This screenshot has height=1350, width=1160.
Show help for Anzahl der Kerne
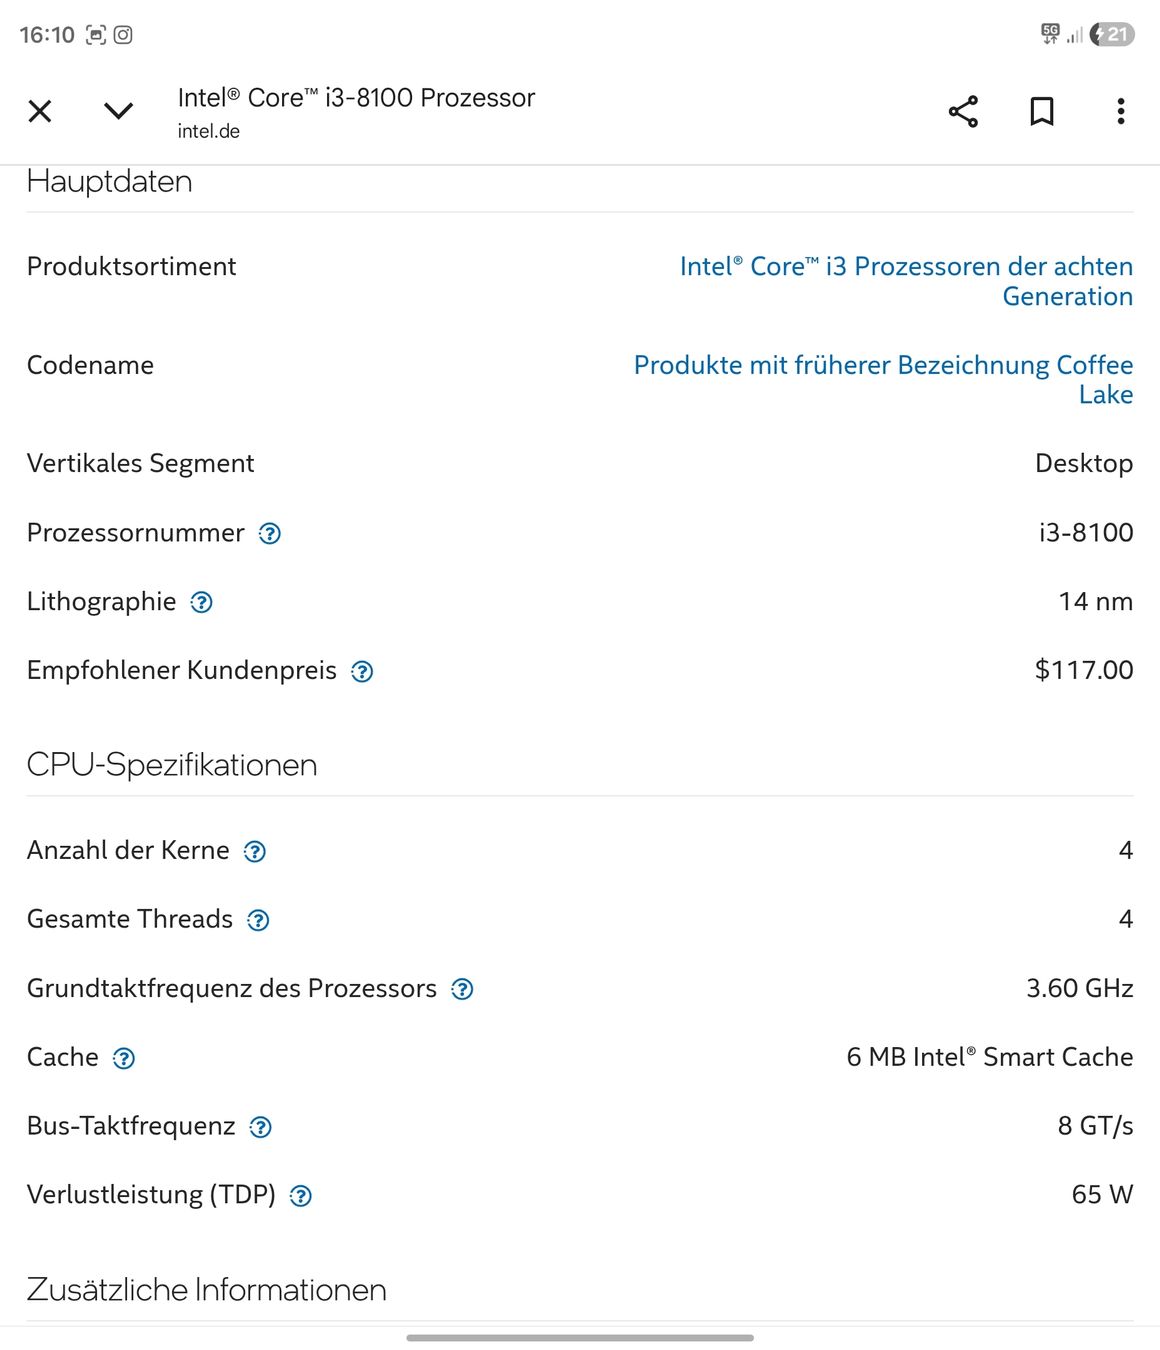click(x=255, y=852)
